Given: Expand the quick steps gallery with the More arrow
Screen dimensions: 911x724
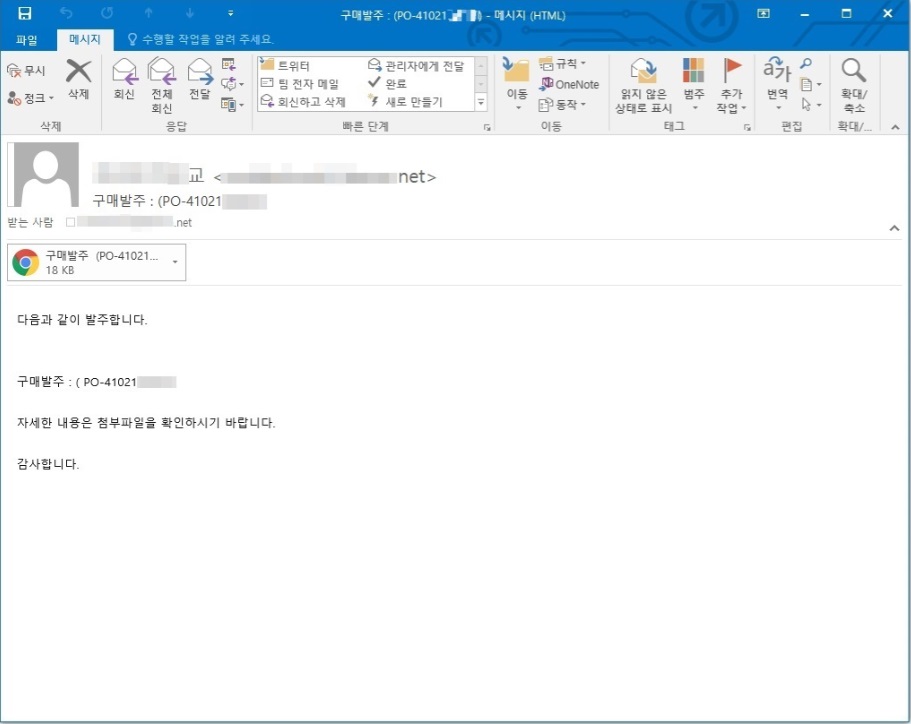Looking at the screenshot, I should [x=481, y=103].
